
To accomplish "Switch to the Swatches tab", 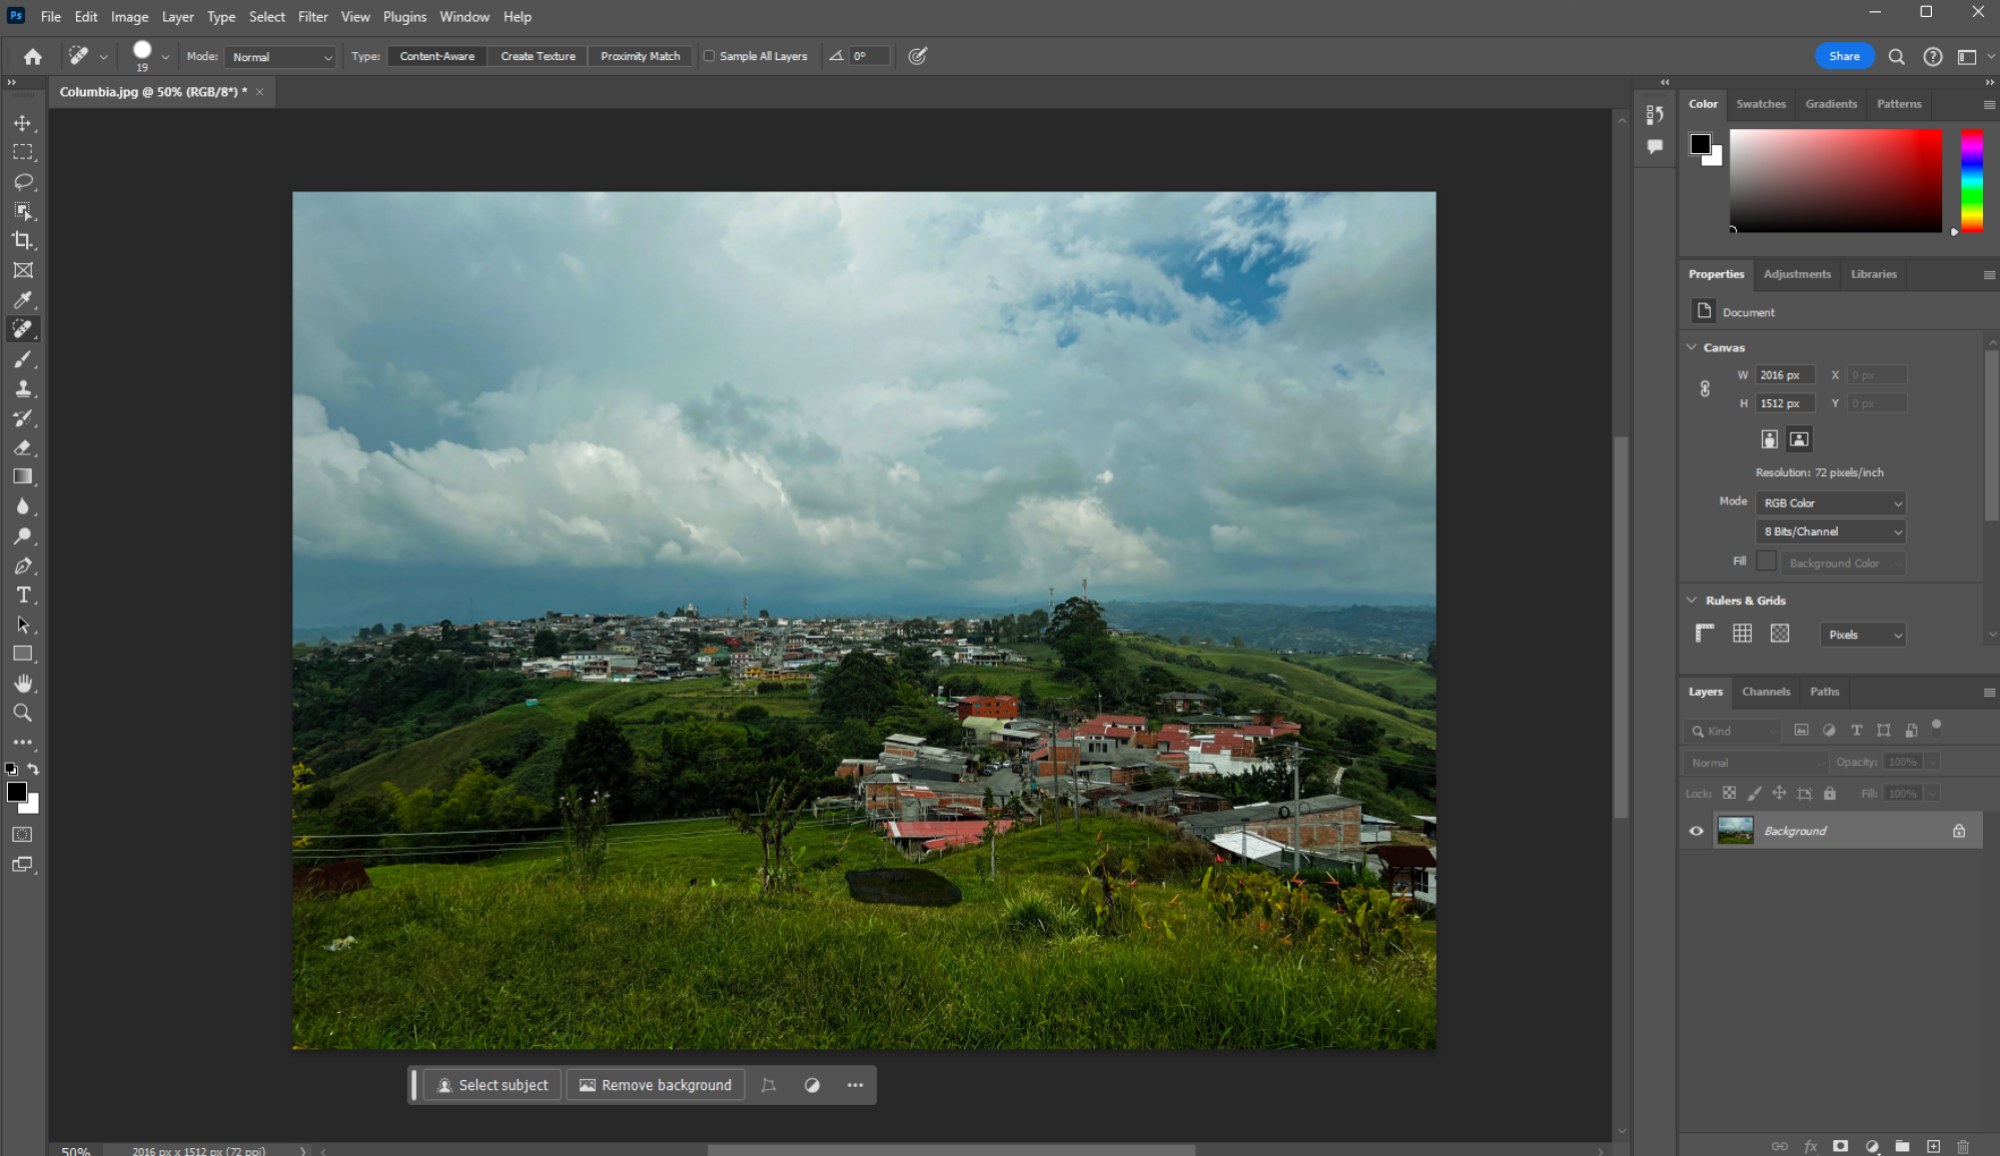I will point(1761,102).
